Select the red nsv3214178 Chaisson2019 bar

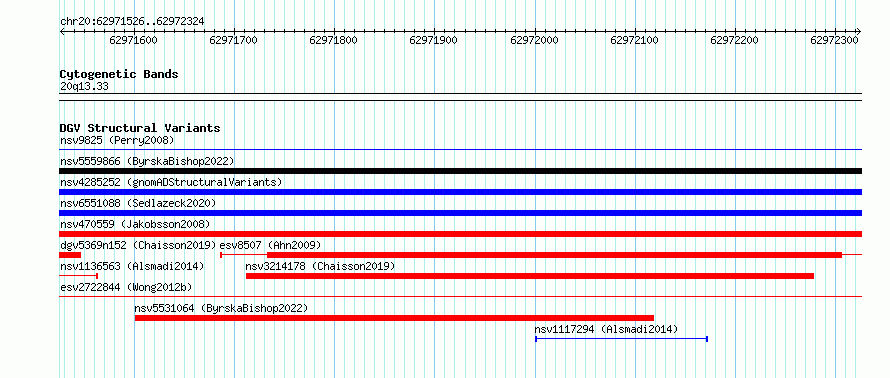pyautogui.click(x=530, y=276)
